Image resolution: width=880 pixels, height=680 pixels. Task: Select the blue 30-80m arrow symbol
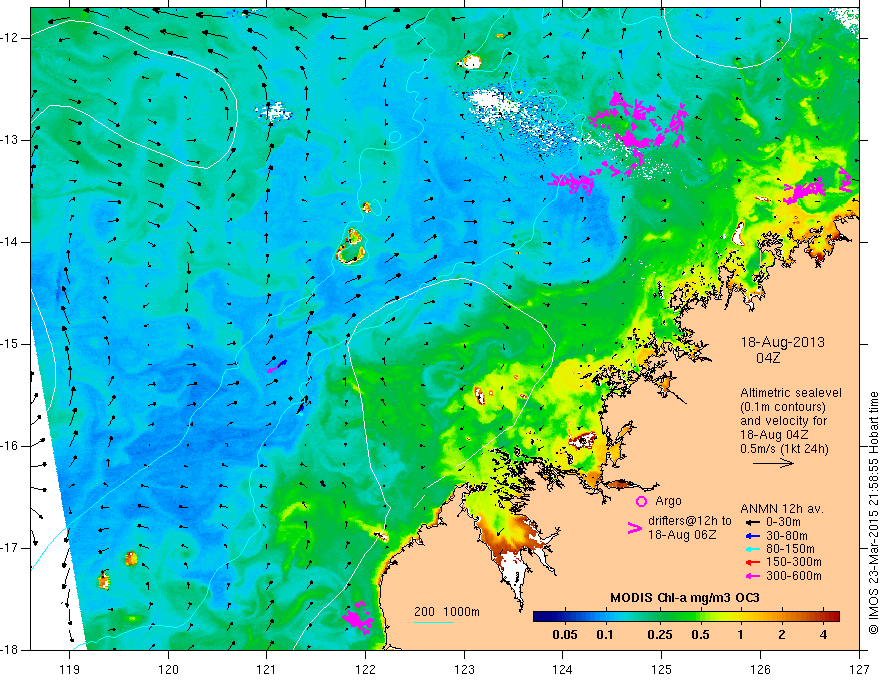pos(752,536)
